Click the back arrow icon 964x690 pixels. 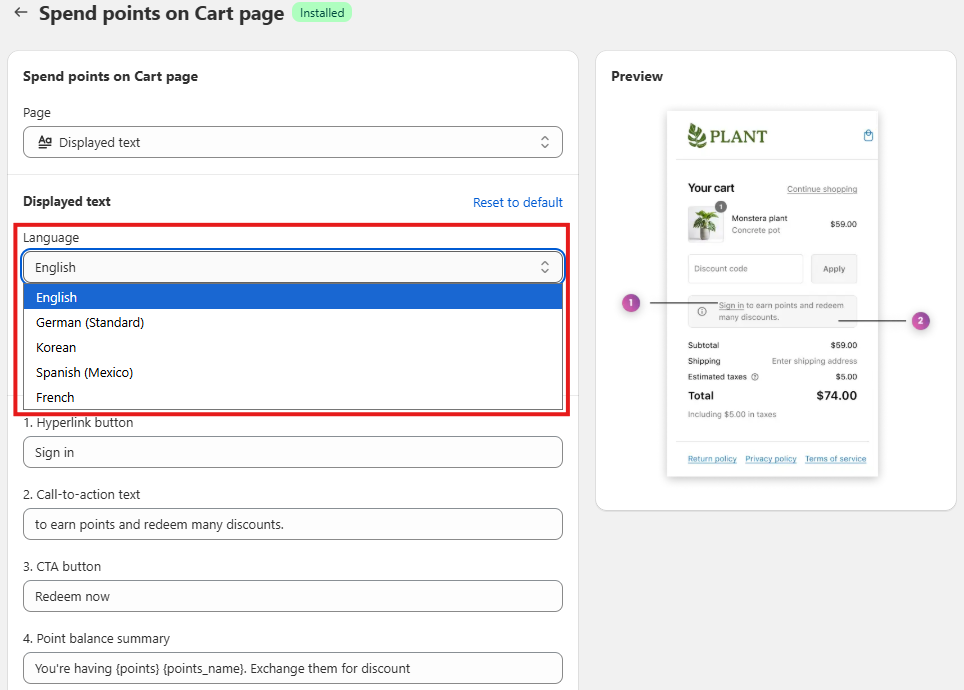21,13
